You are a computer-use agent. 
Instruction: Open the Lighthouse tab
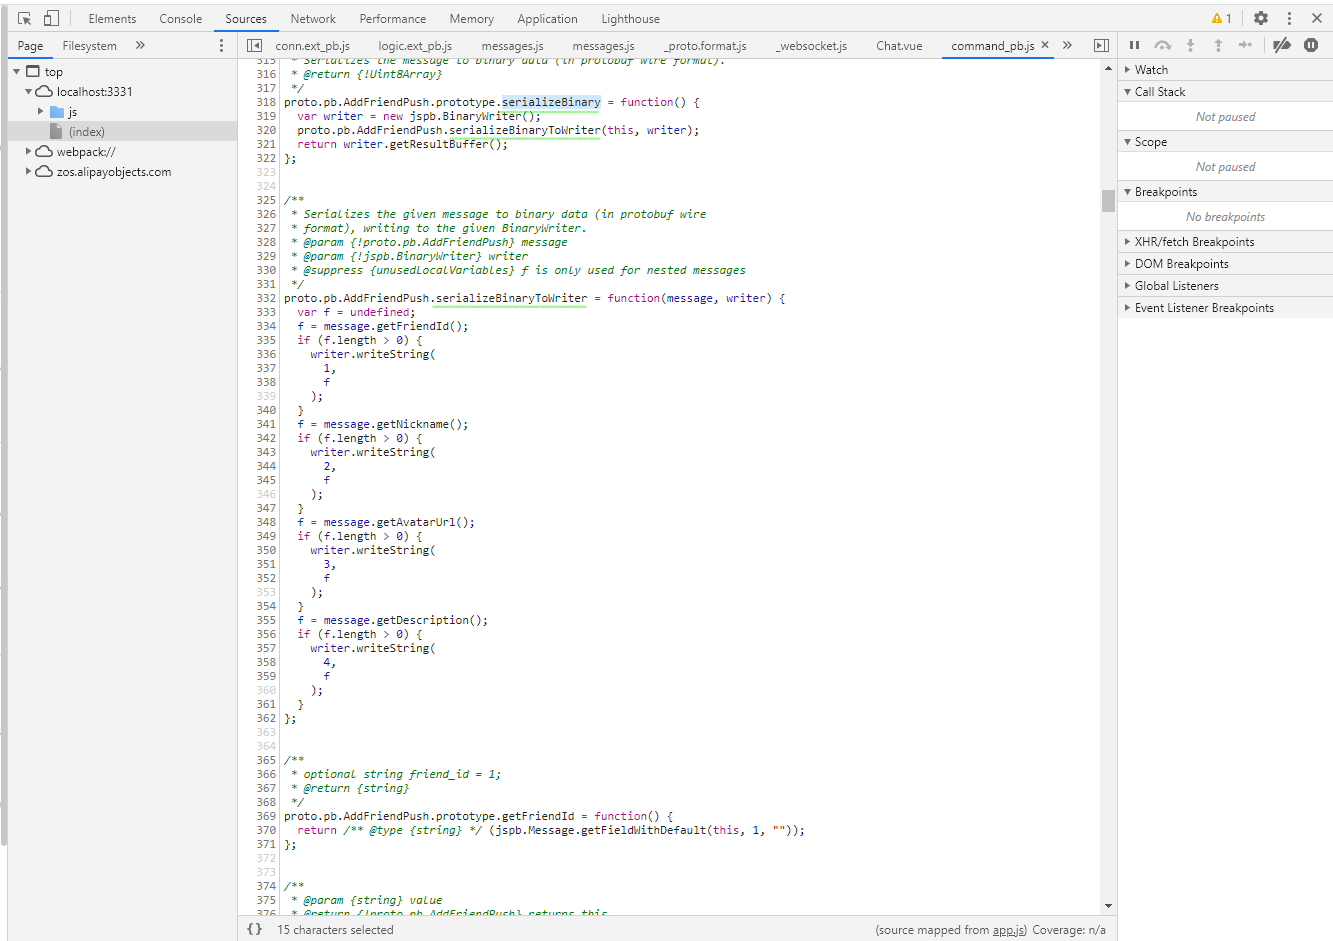click(630, 19)
